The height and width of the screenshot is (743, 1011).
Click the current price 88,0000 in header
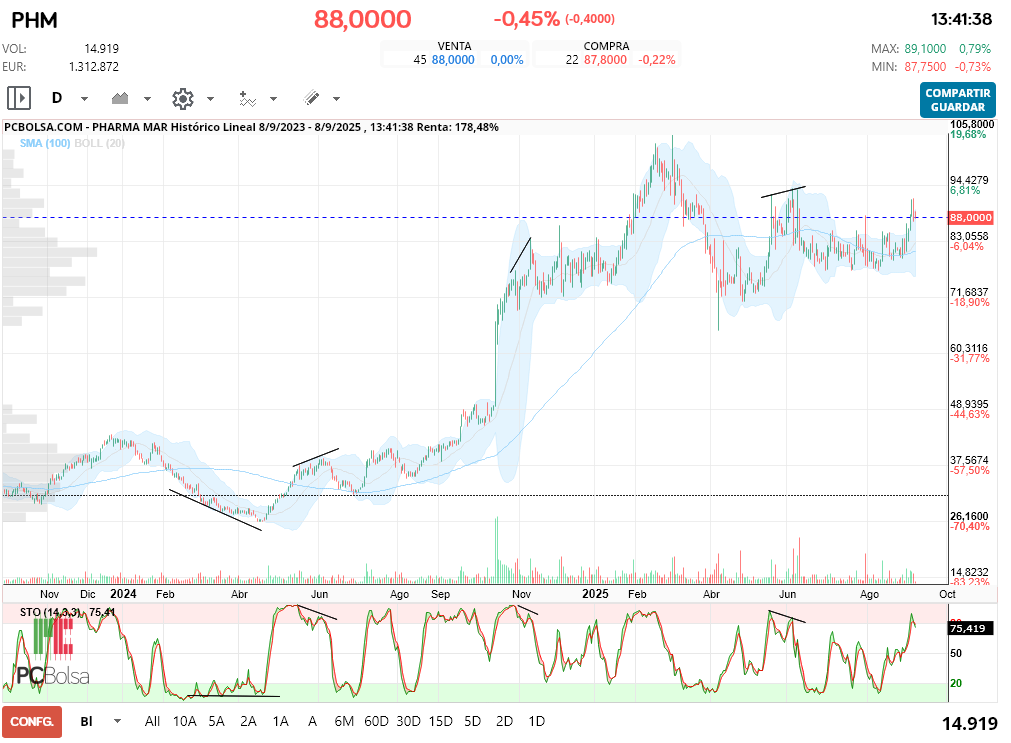[x=362, y=19]
